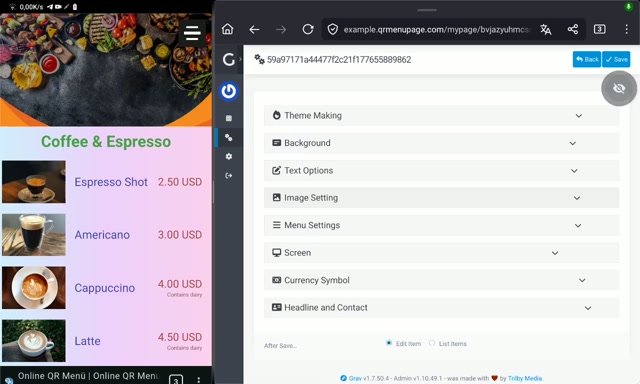Click the blue Save button
Image resolution: width=640 pixels, height=384 pixels.
coord(616,59)
